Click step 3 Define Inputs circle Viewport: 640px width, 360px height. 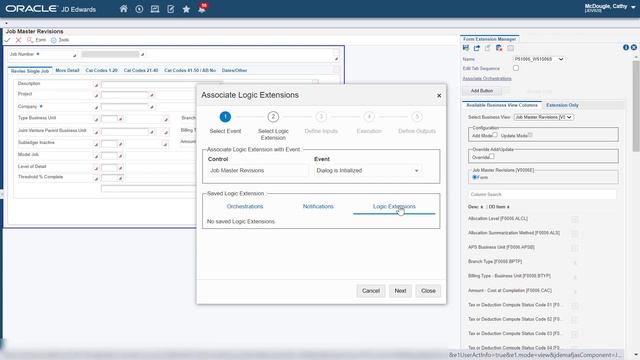[321, 117]
